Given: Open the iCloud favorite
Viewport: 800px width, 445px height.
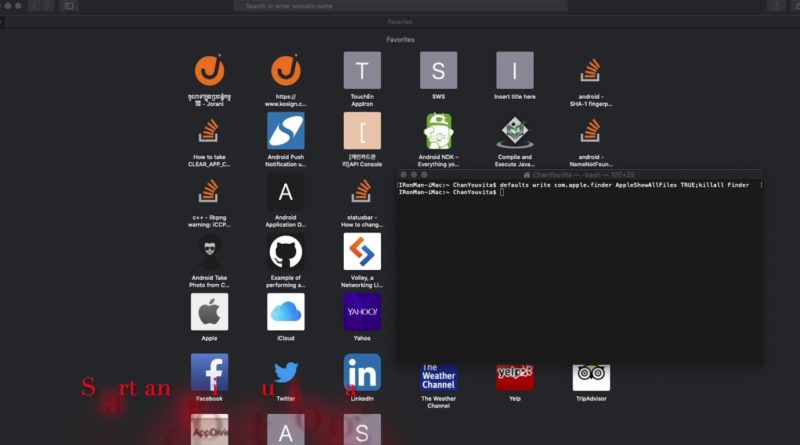Looking at the screenshot, I should click(x=286, y=312).
